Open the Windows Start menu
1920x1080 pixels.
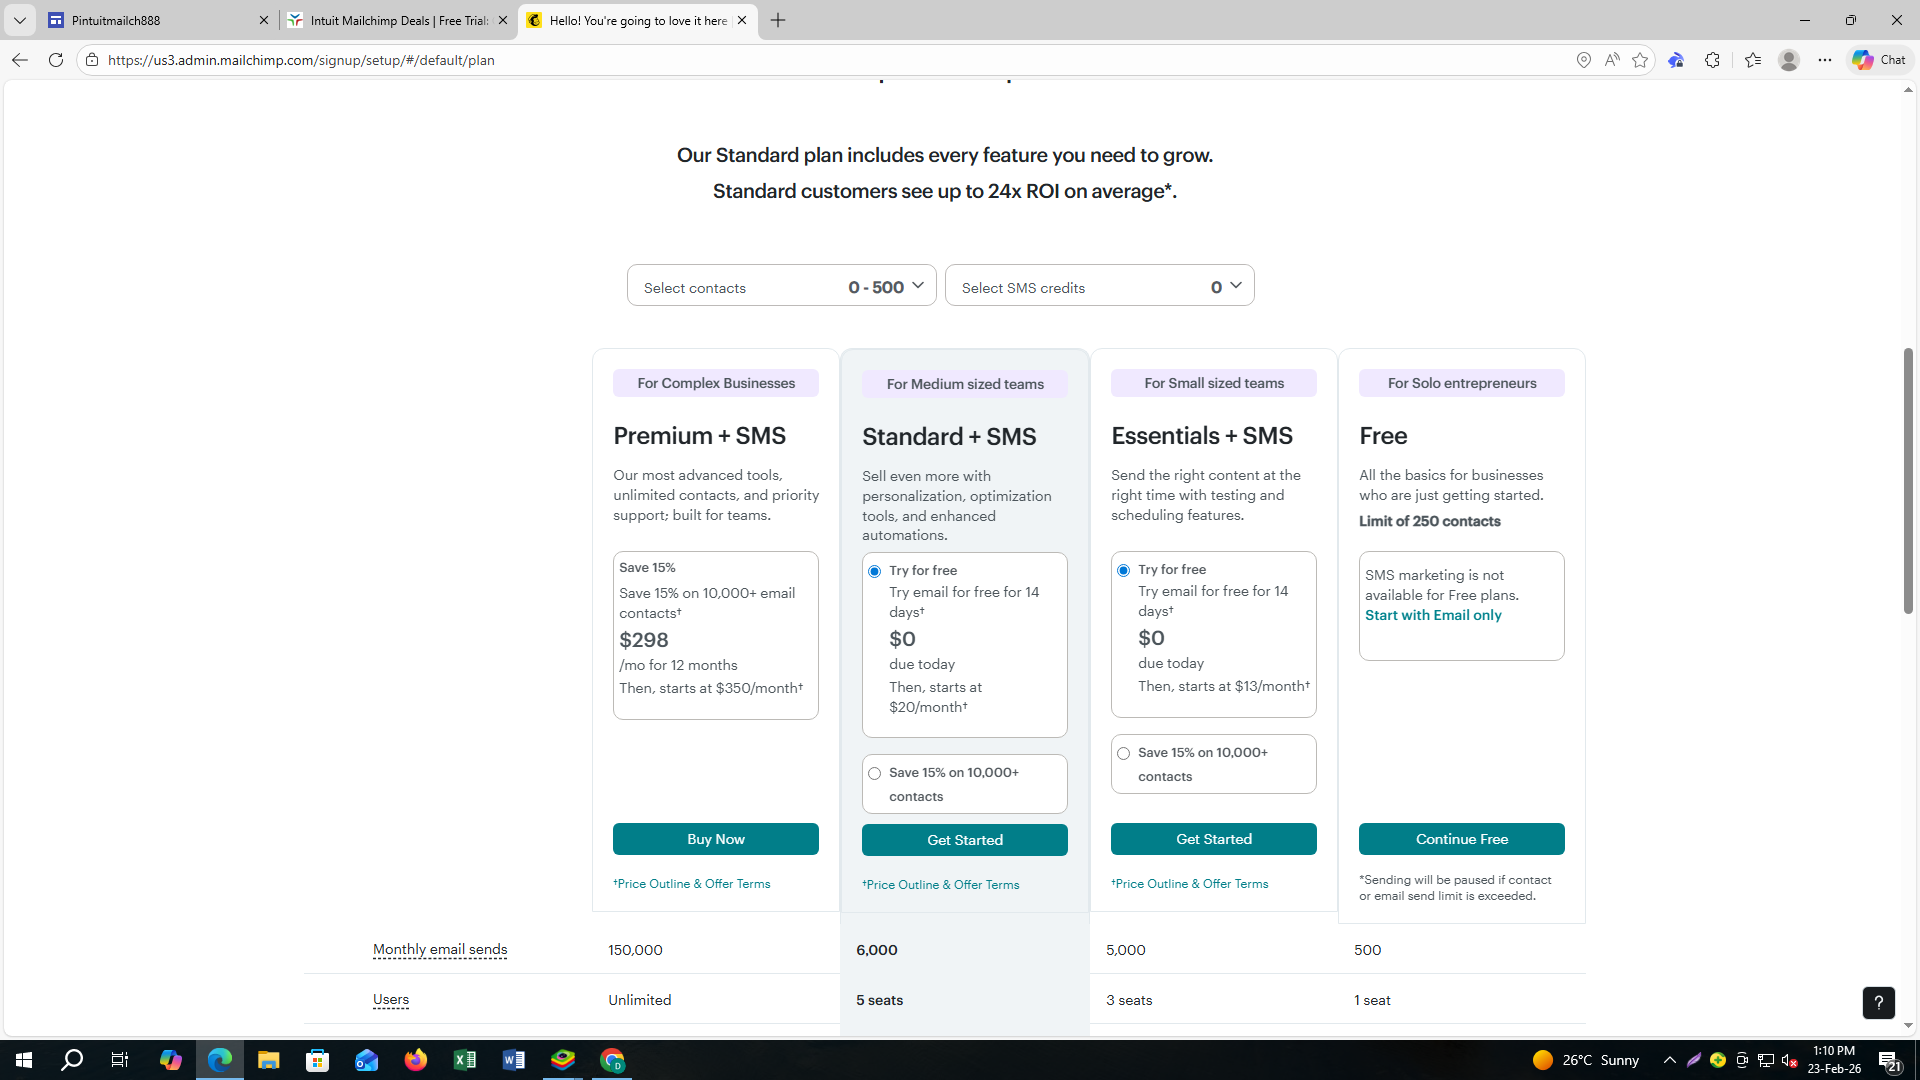click(24, 1060)
